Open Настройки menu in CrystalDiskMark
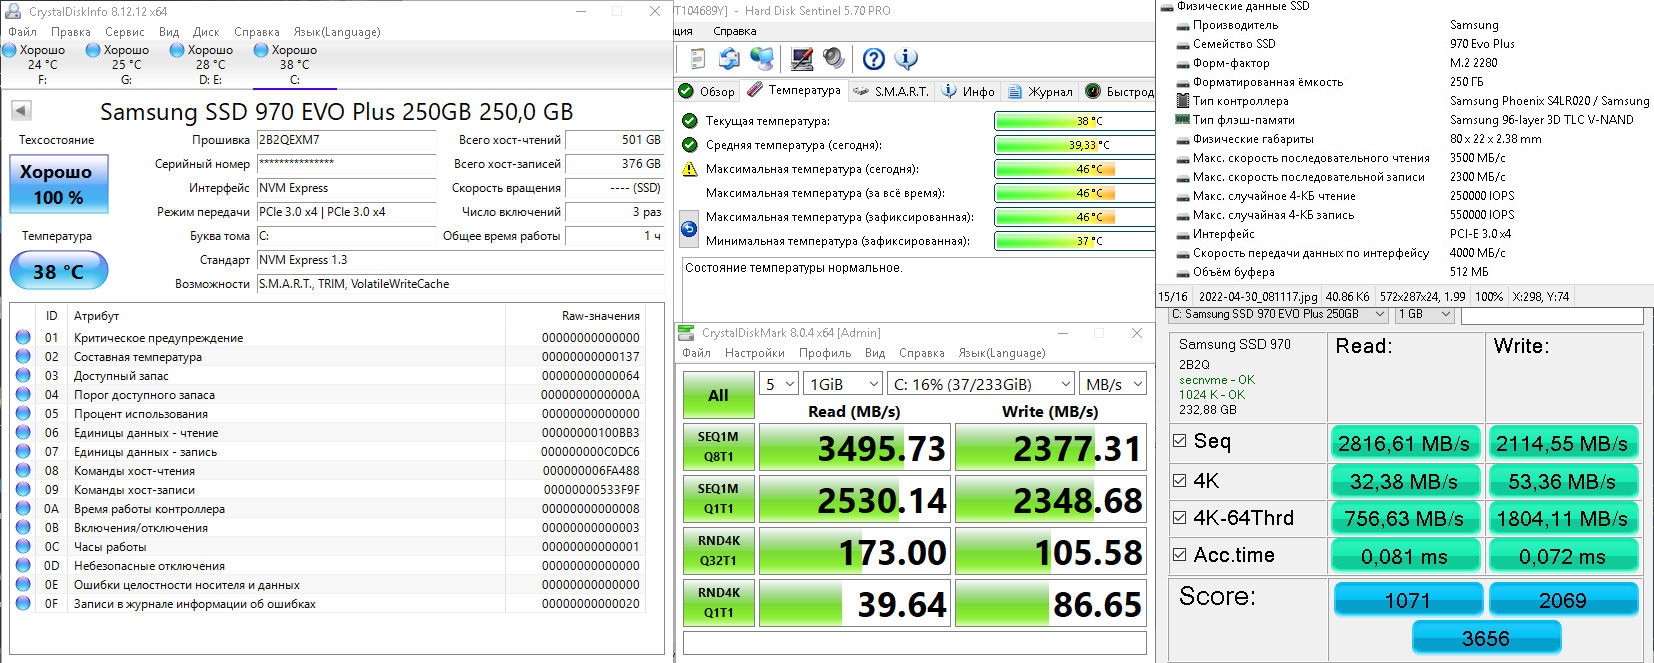The image size is (1654, 663). pos(755,353)
